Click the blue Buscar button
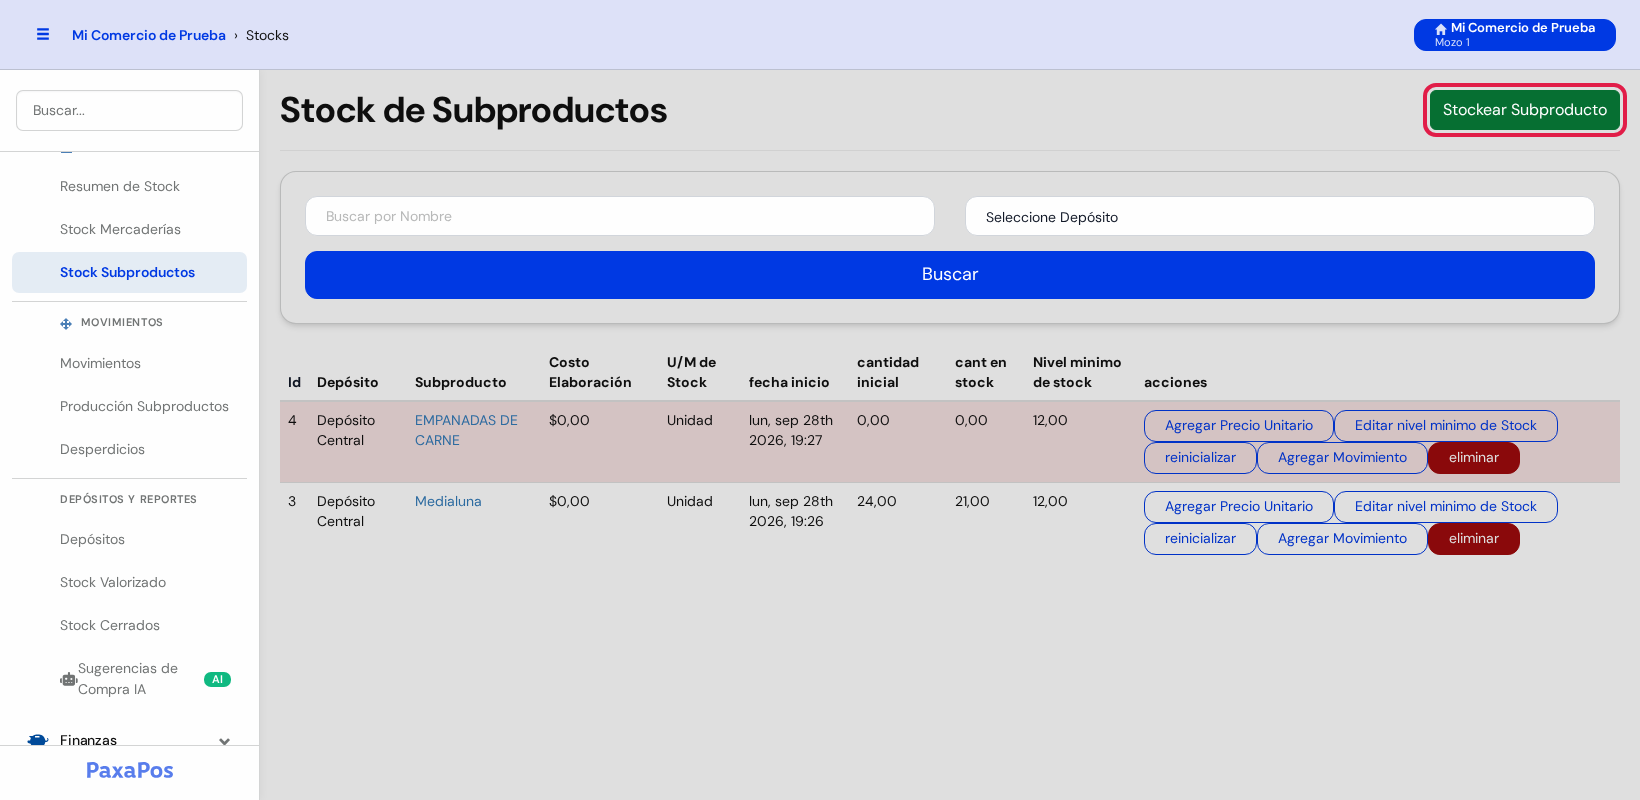The image size is (1640, 800). pos(950,275)
